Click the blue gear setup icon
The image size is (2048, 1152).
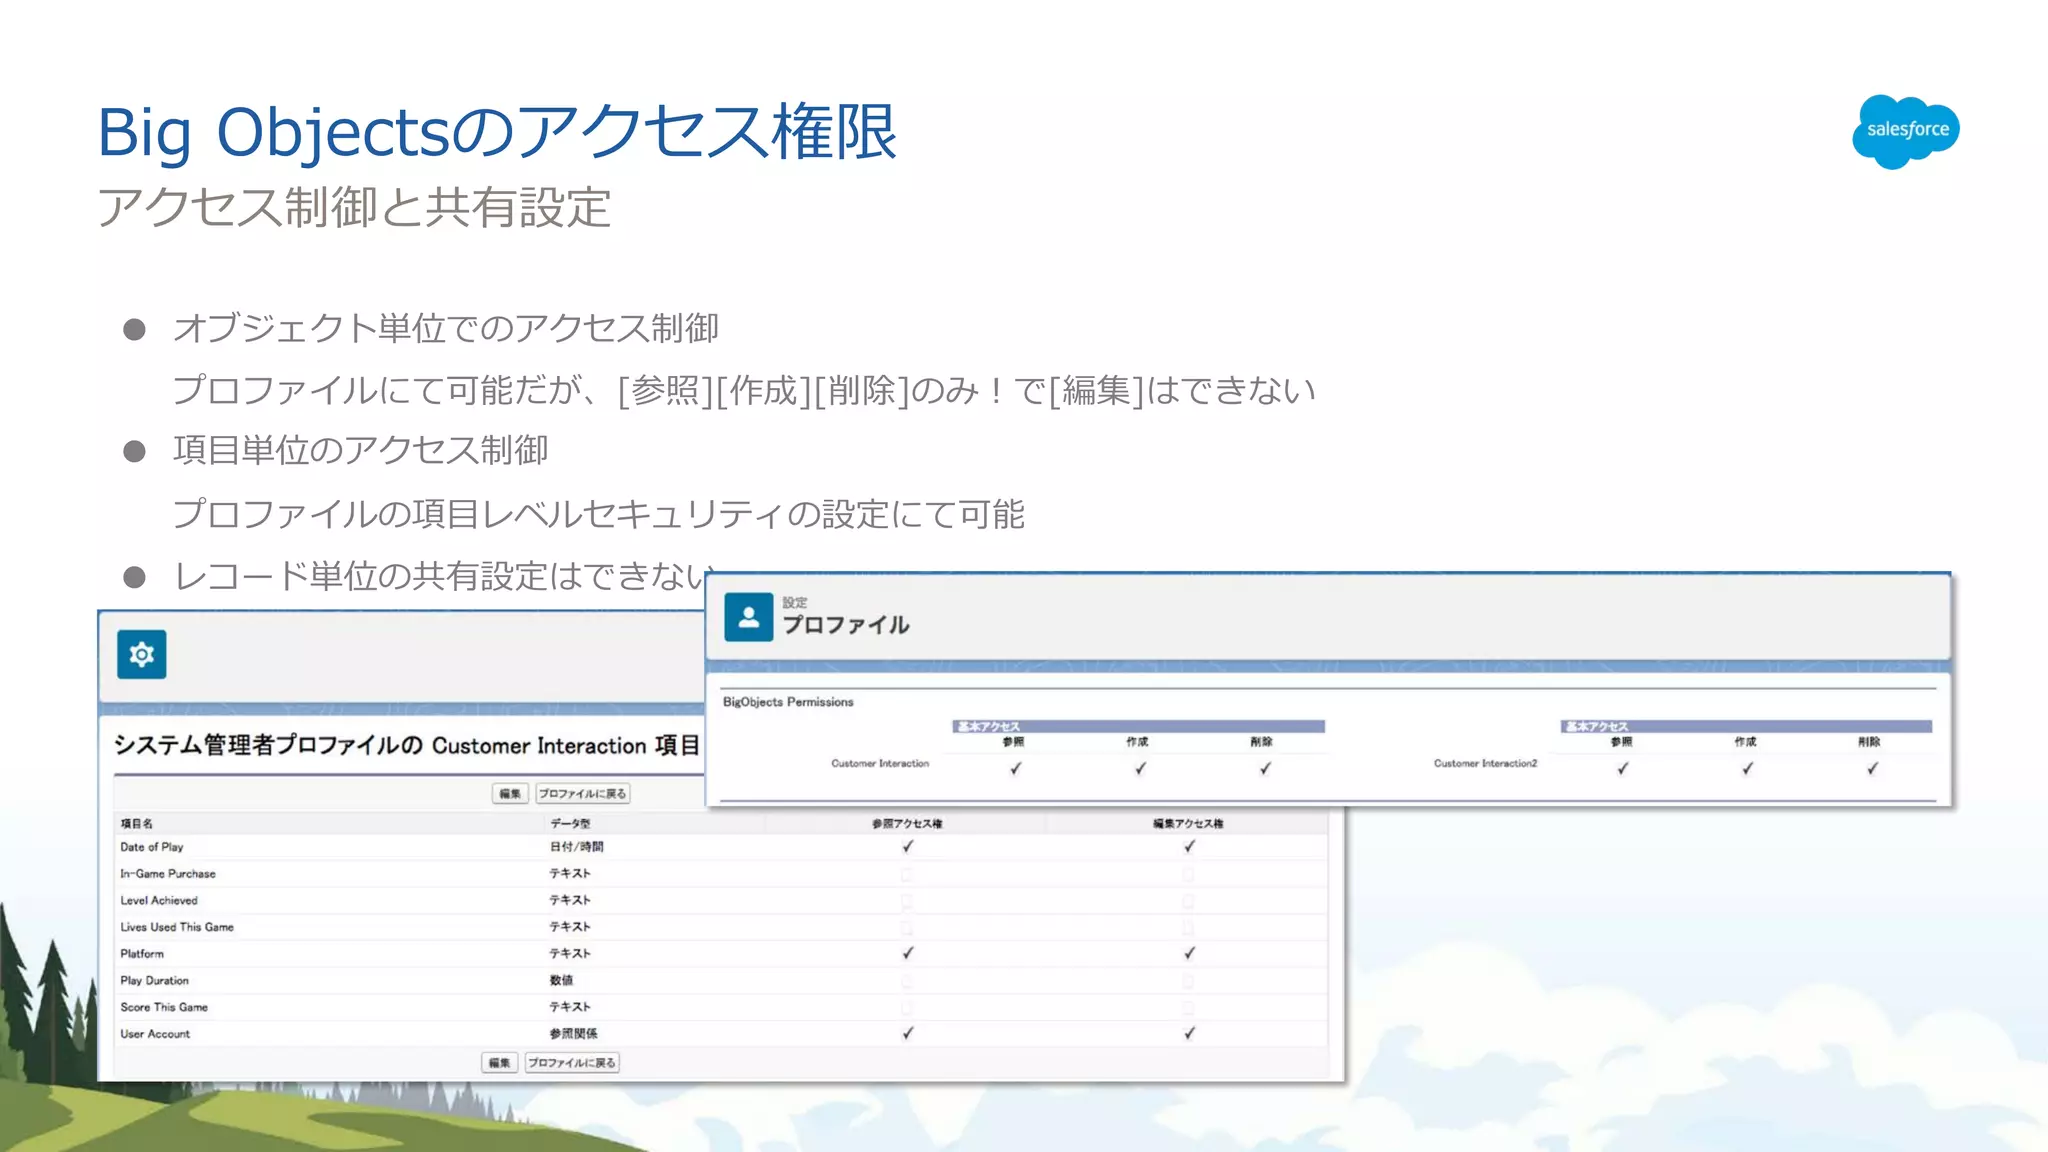(141, 654)
